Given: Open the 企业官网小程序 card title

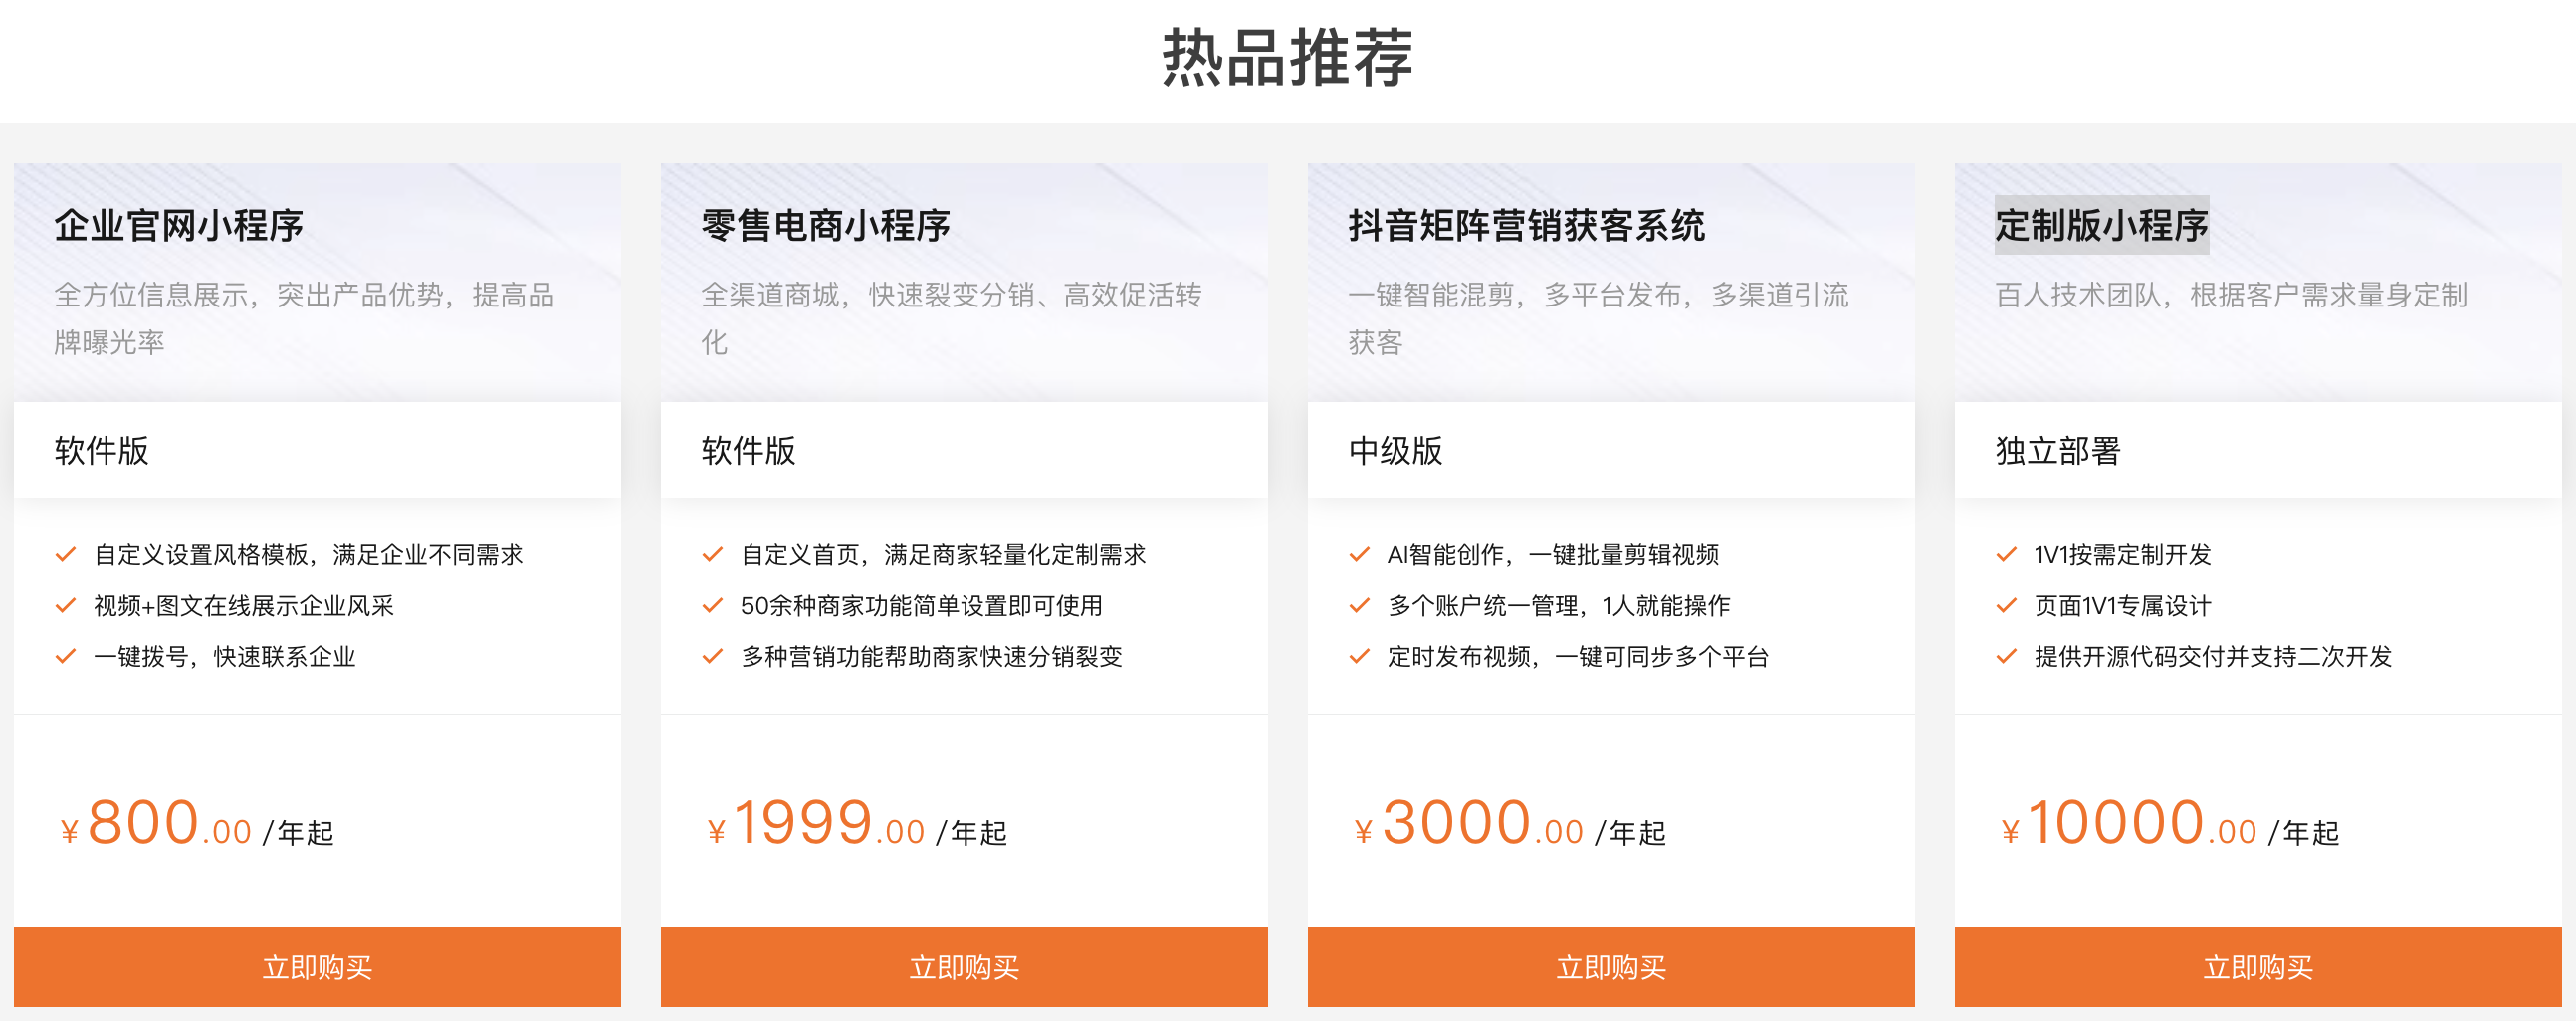Looking at the screenshot, I should pos(179,226).
